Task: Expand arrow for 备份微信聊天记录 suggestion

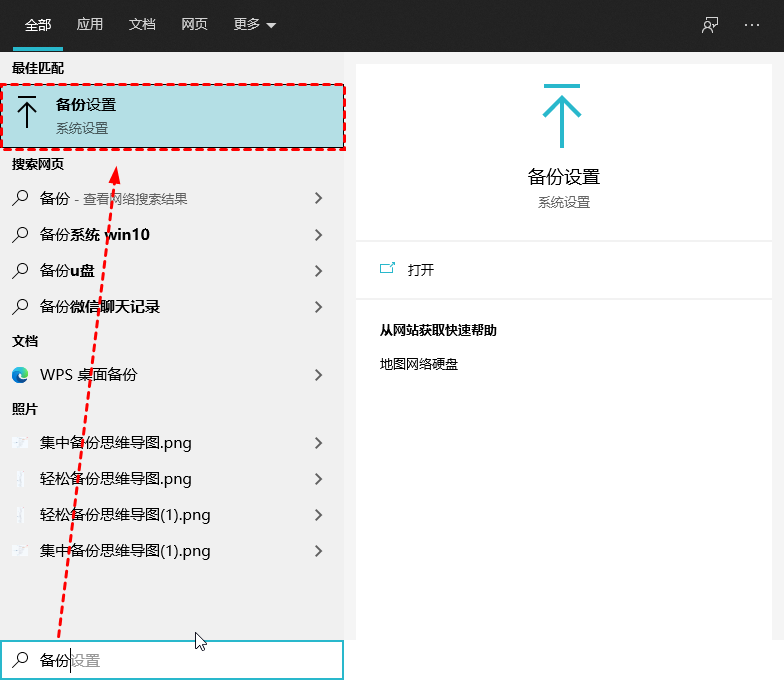Action: [318, 307]
